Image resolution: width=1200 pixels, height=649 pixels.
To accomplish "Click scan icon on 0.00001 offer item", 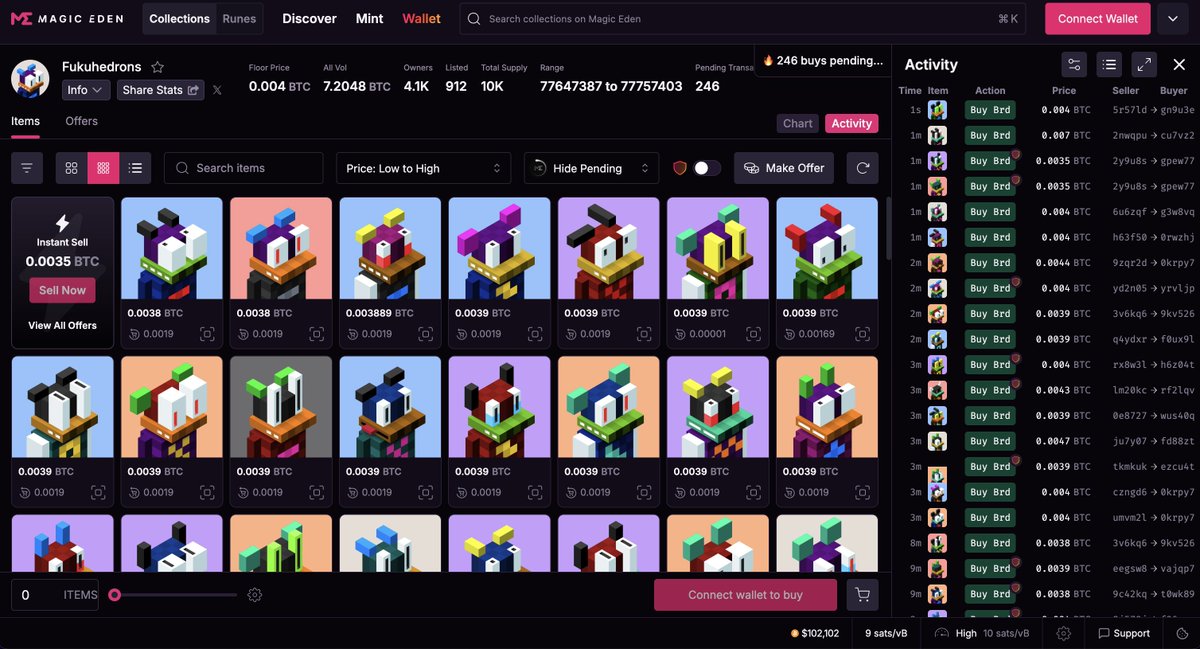I will click(754, 334).
